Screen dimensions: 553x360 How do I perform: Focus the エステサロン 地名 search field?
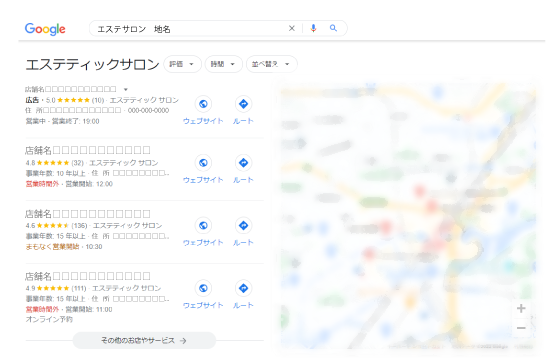(x=190, y=29)
